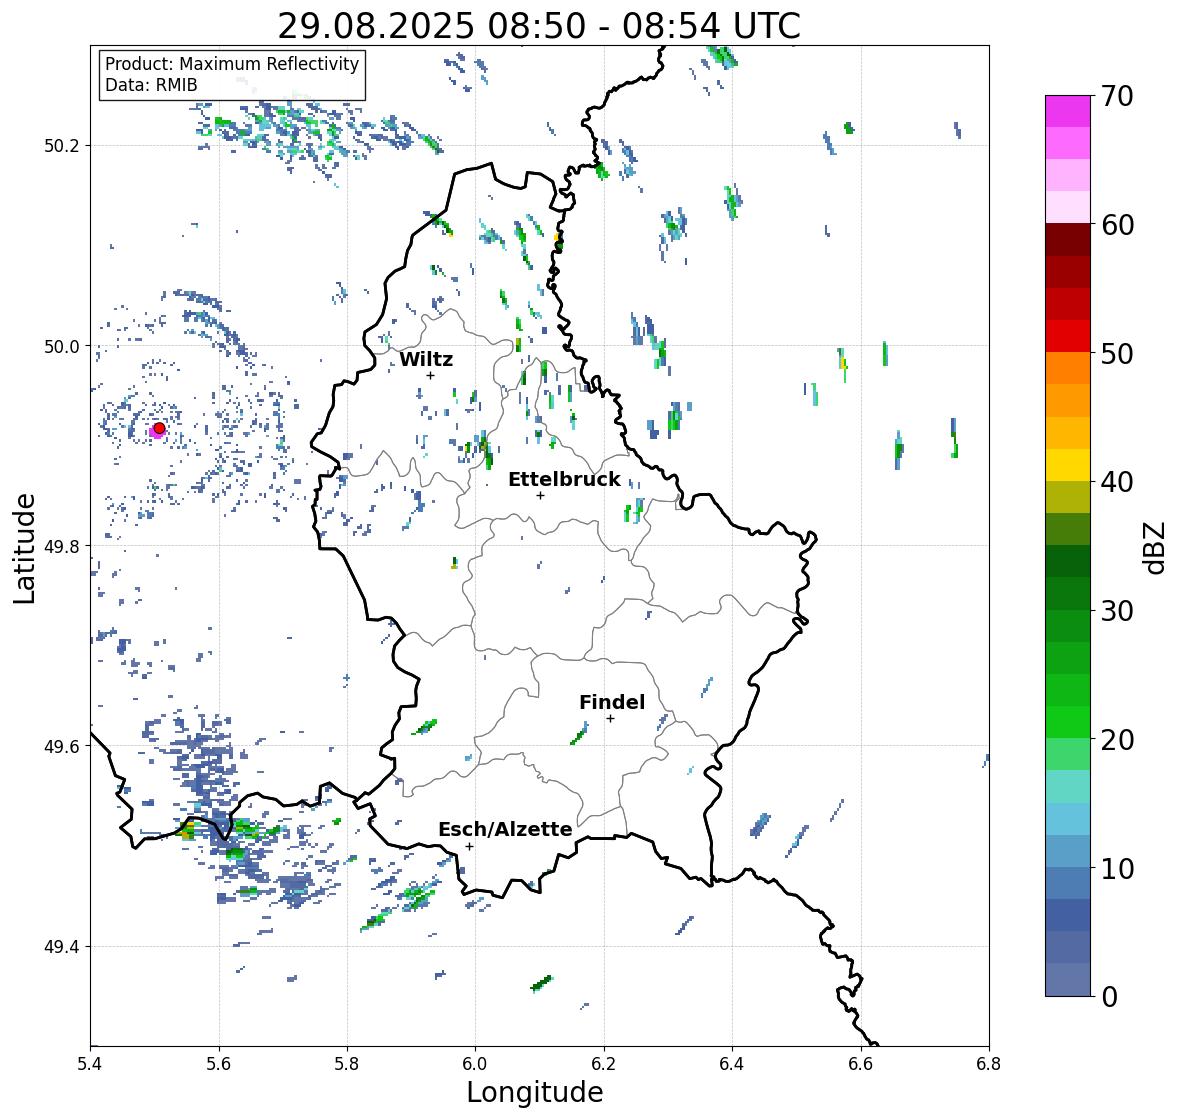The image size is (1179, 1117).
Task: Click the 'Product: Maximum Reflectivity' legend text
Action: pos(232,64)
